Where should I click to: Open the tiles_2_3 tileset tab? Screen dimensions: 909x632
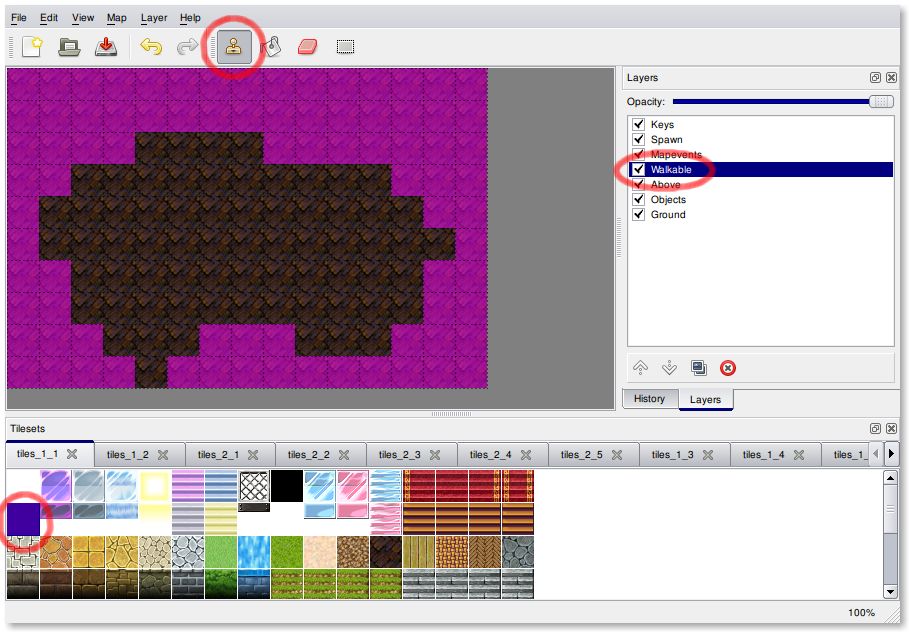click(x=400, y=455)
